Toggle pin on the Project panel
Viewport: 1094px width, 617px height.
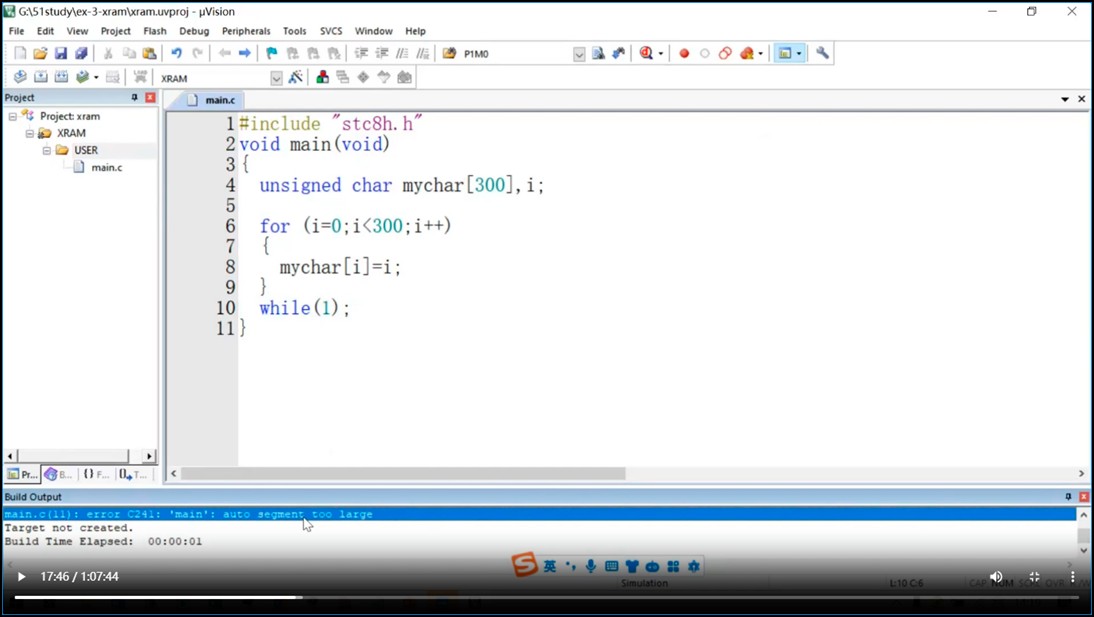click(x=134, y=98)
